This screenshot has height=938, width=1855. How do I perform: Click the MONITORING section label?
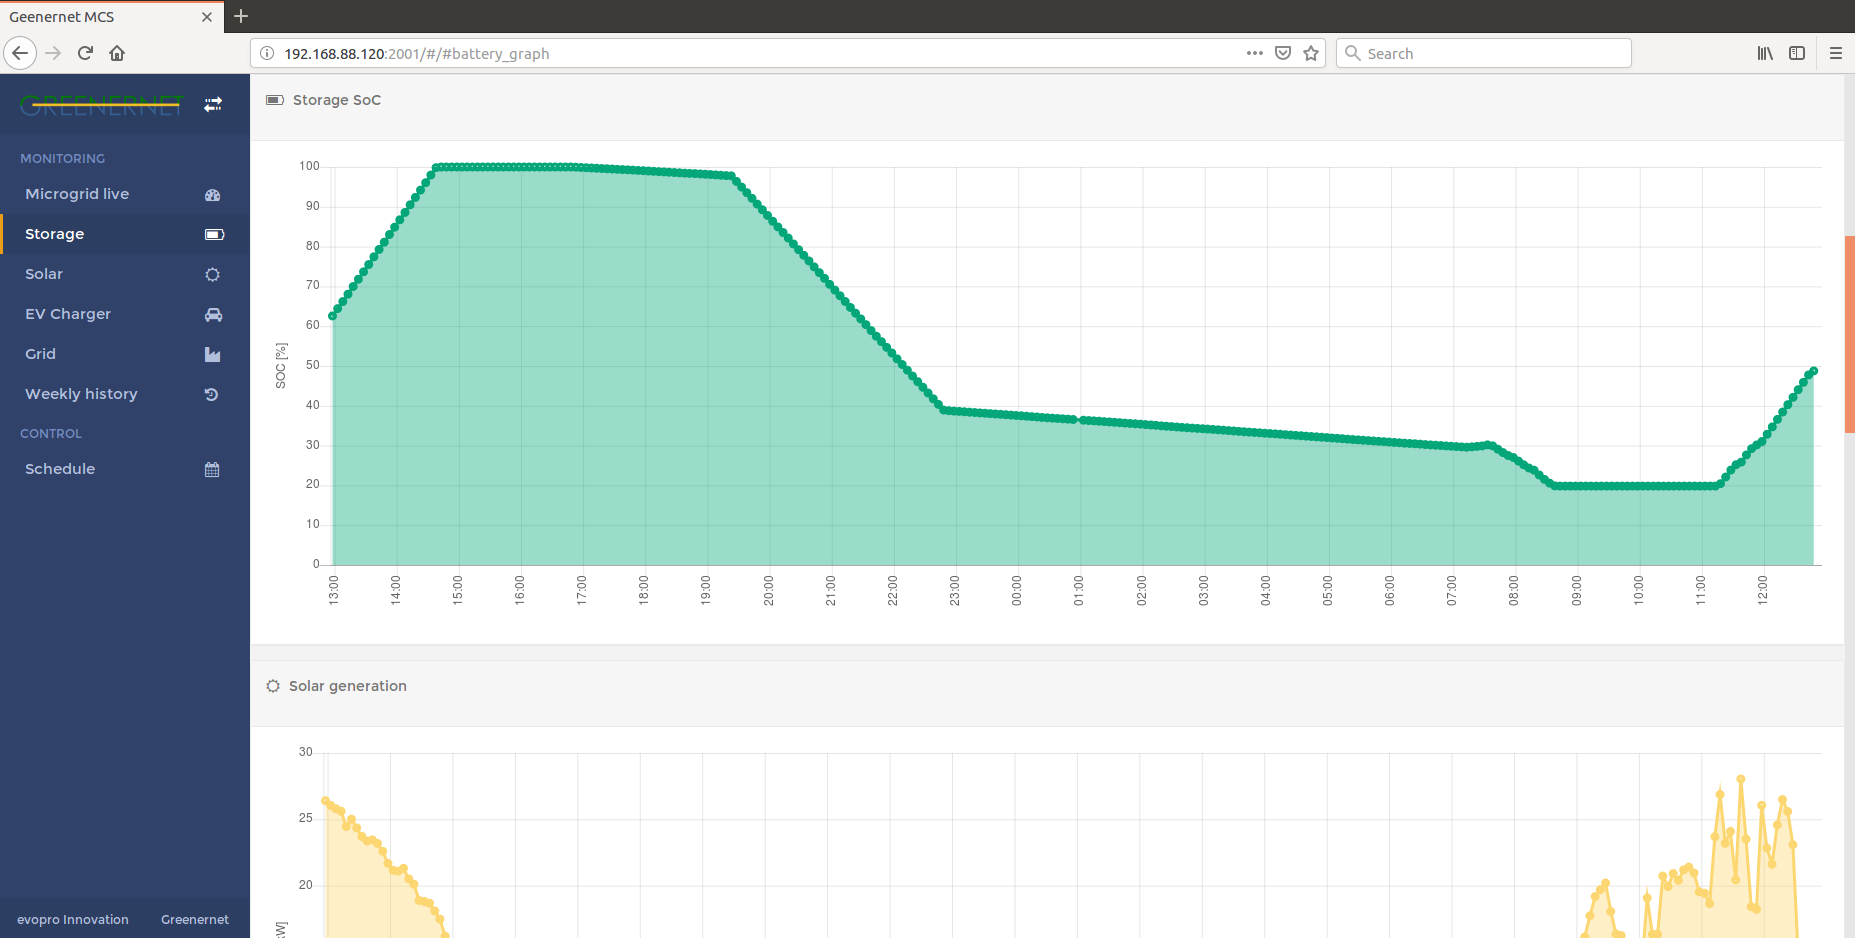[x=62, y=159]
